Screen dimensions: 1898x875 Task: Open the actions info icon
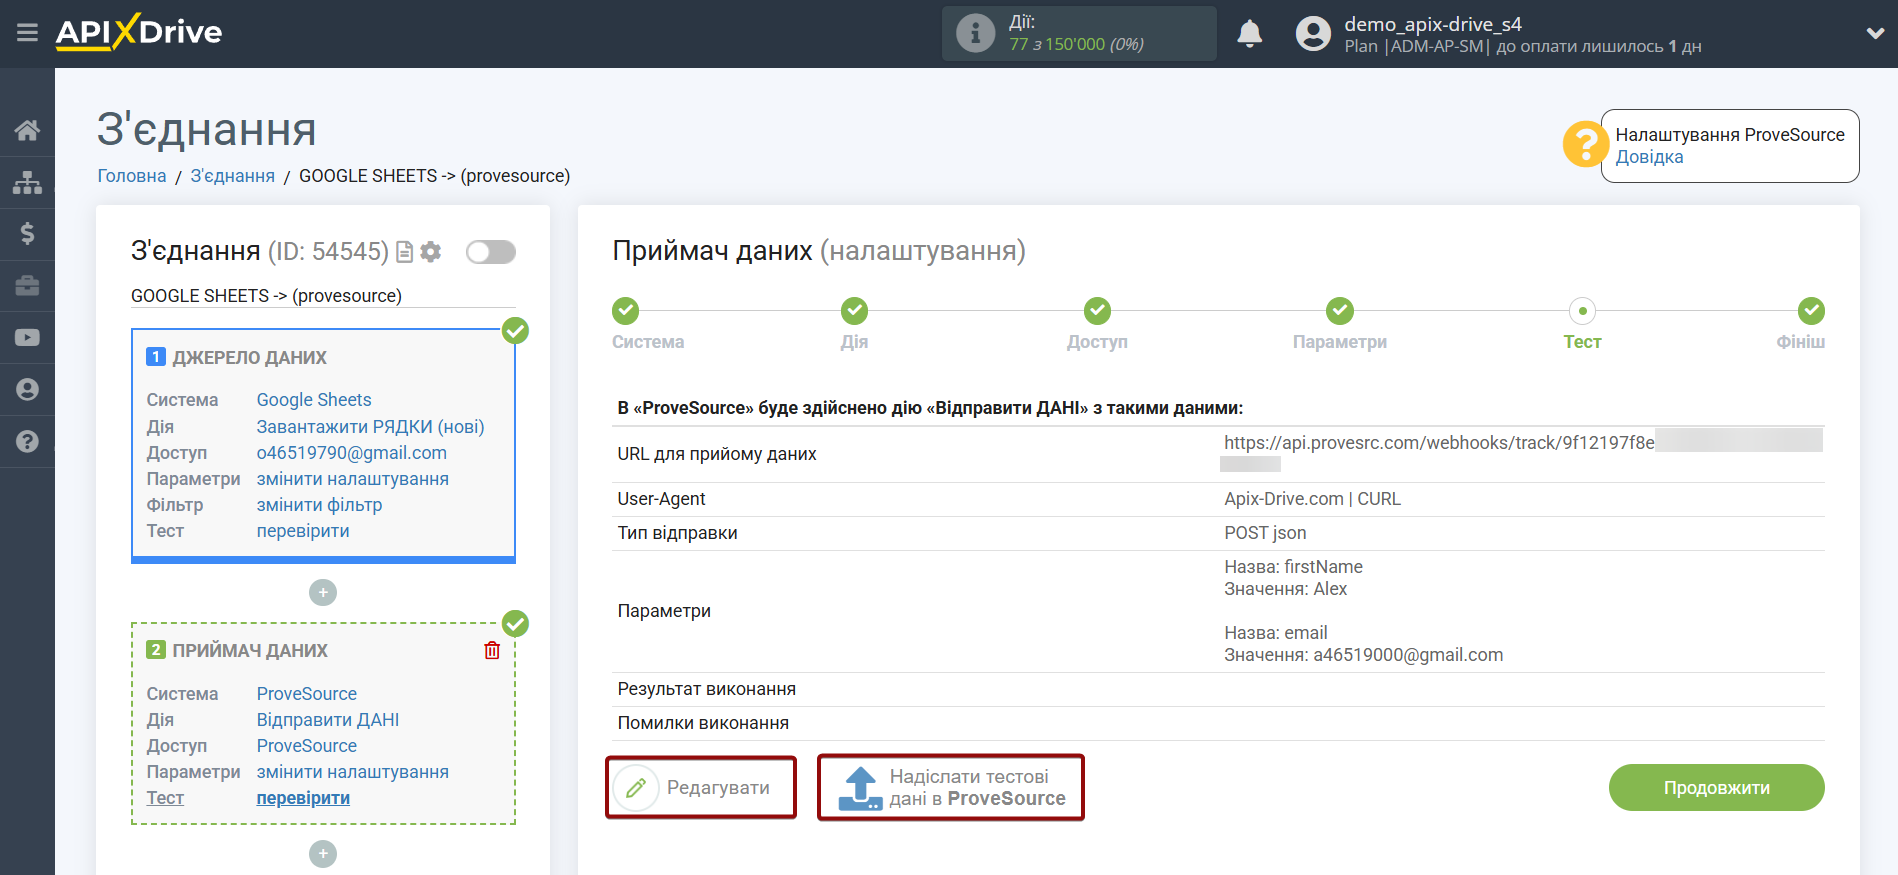coord(975,33)
